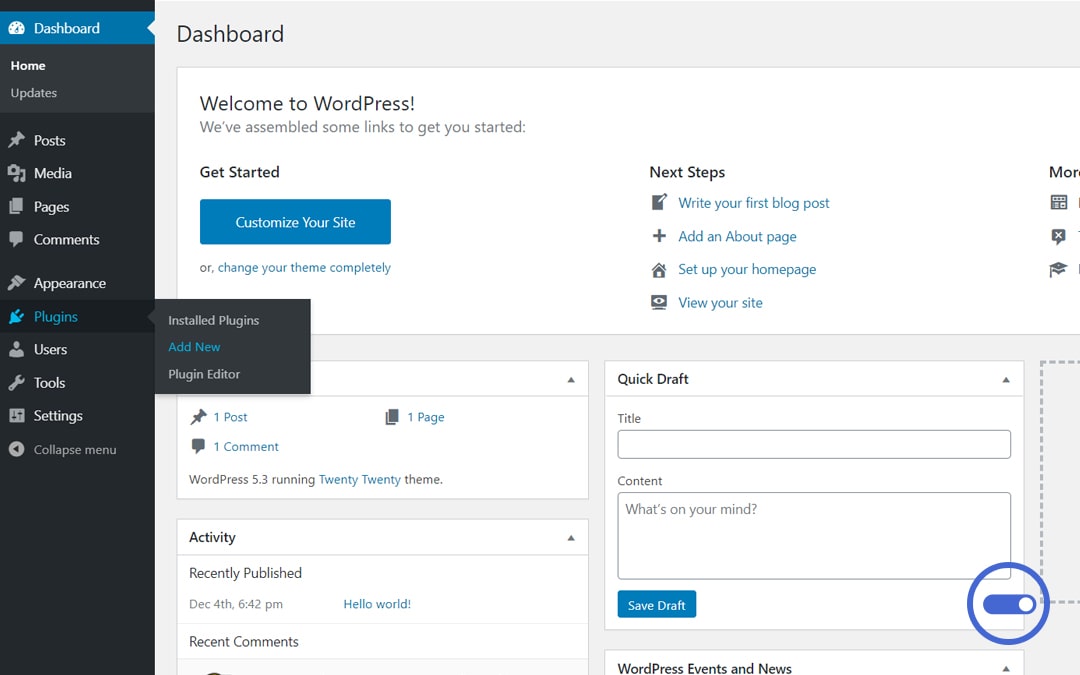Click the Settings sliders icon
Viewport: 1080px width, 675px height.
point(17,415)
